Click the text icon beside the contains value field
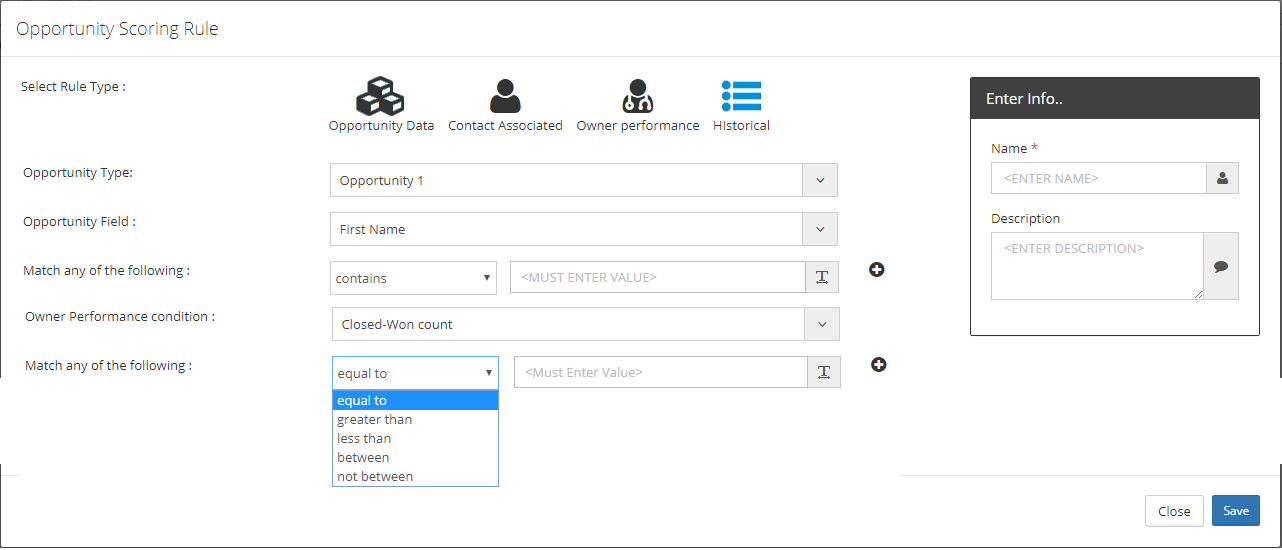The height and width of the screenshot is (550, 1282). [x=822, y=278]
